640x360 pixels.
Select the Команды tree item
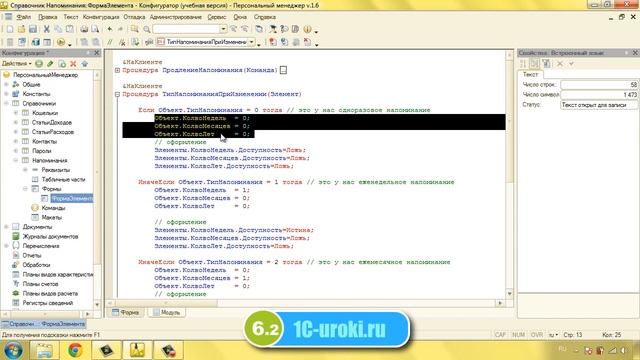pos(53,208)
